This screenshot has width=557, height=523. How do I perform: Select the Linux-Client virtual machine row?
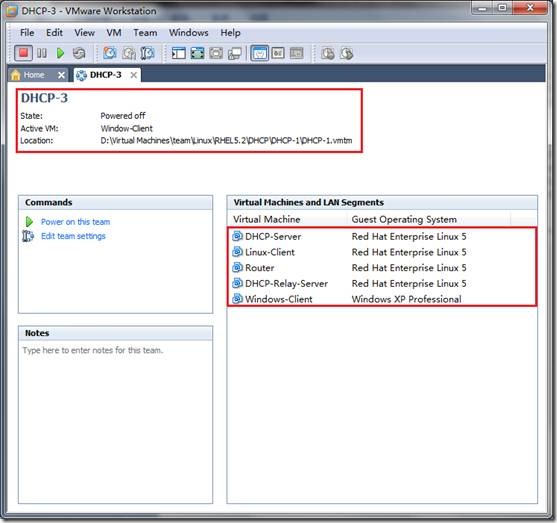pyautogui.click(x=382, y=252)
